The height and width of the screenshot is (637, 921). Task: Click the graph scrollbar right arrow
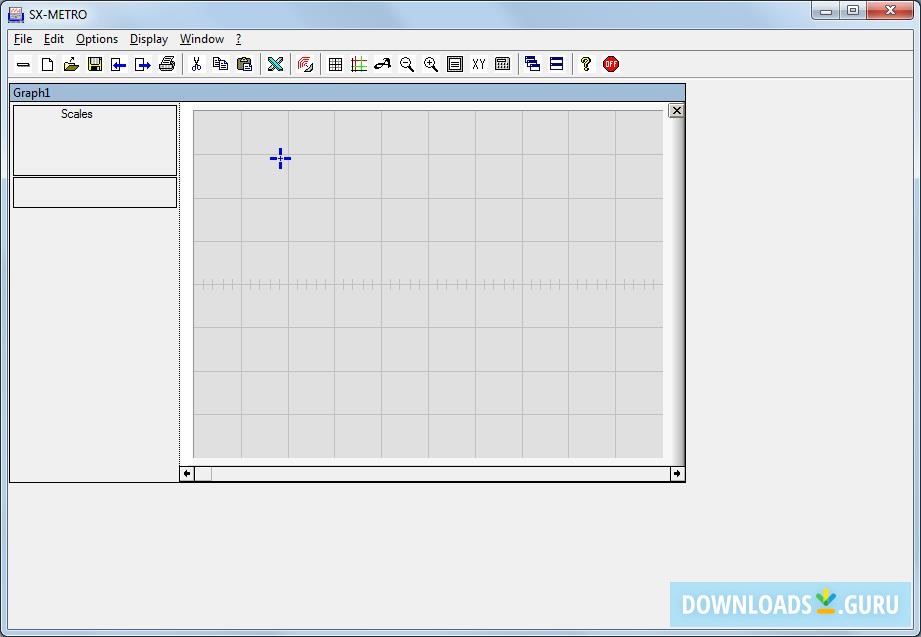click(x=677, y=474)
